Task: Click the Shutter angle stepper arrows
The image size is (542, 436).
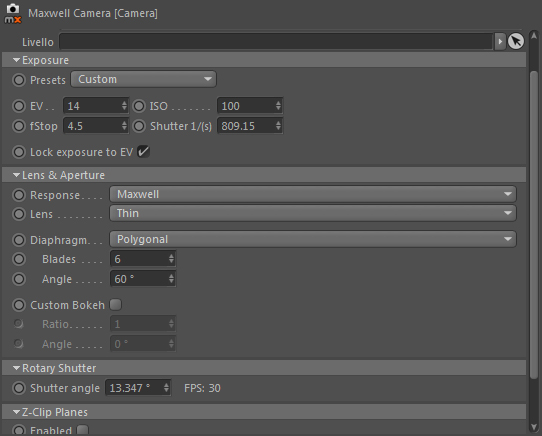Action: pos(167,388)
